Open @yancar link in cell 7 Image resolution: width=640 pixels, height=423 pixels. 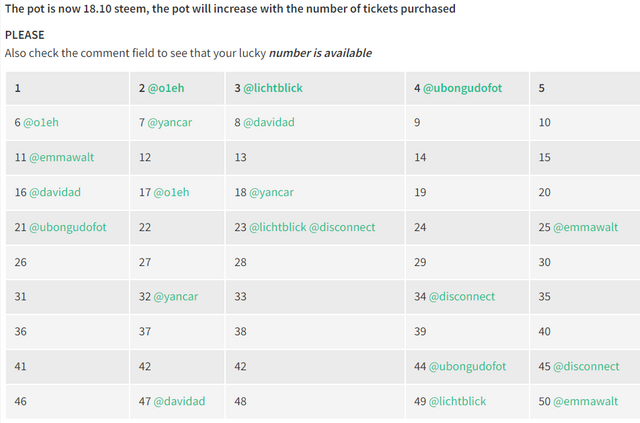(x=169, y=122)
